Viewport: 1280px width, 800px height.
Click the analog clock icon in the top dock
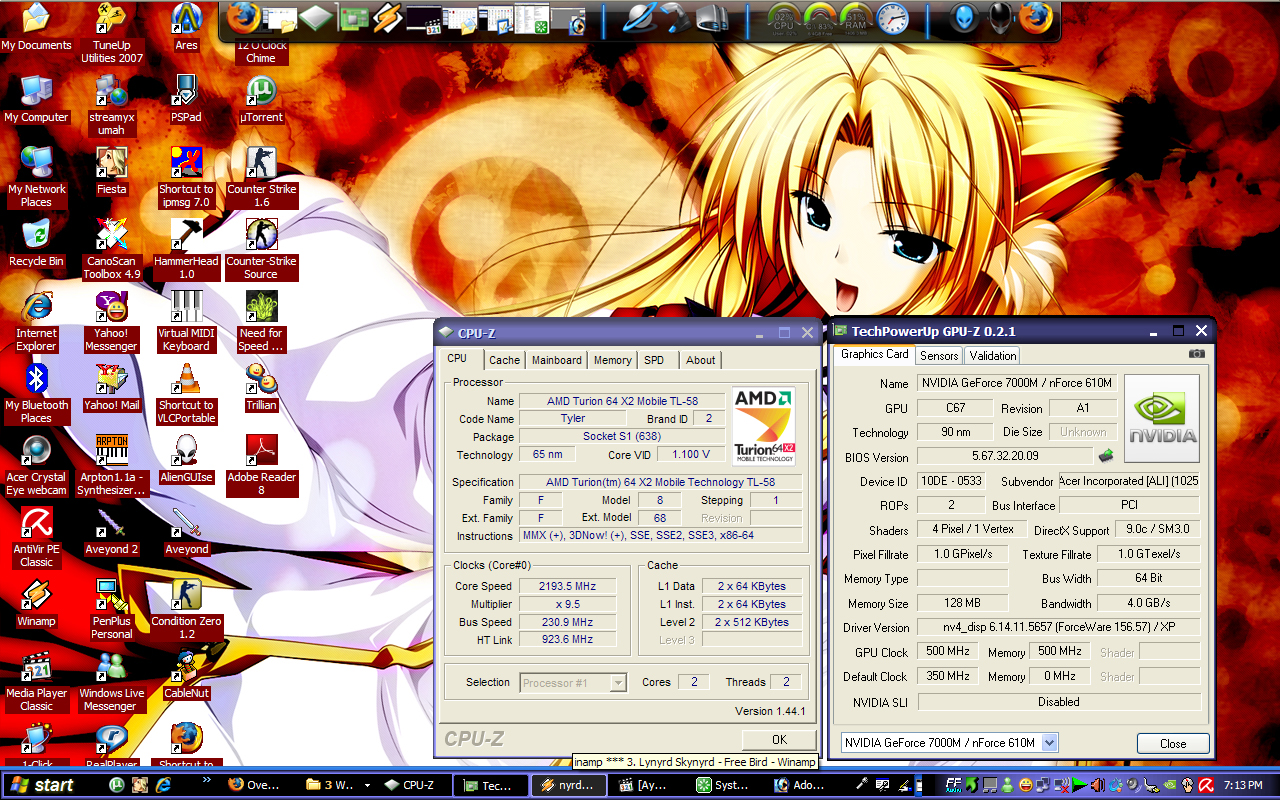893,18
